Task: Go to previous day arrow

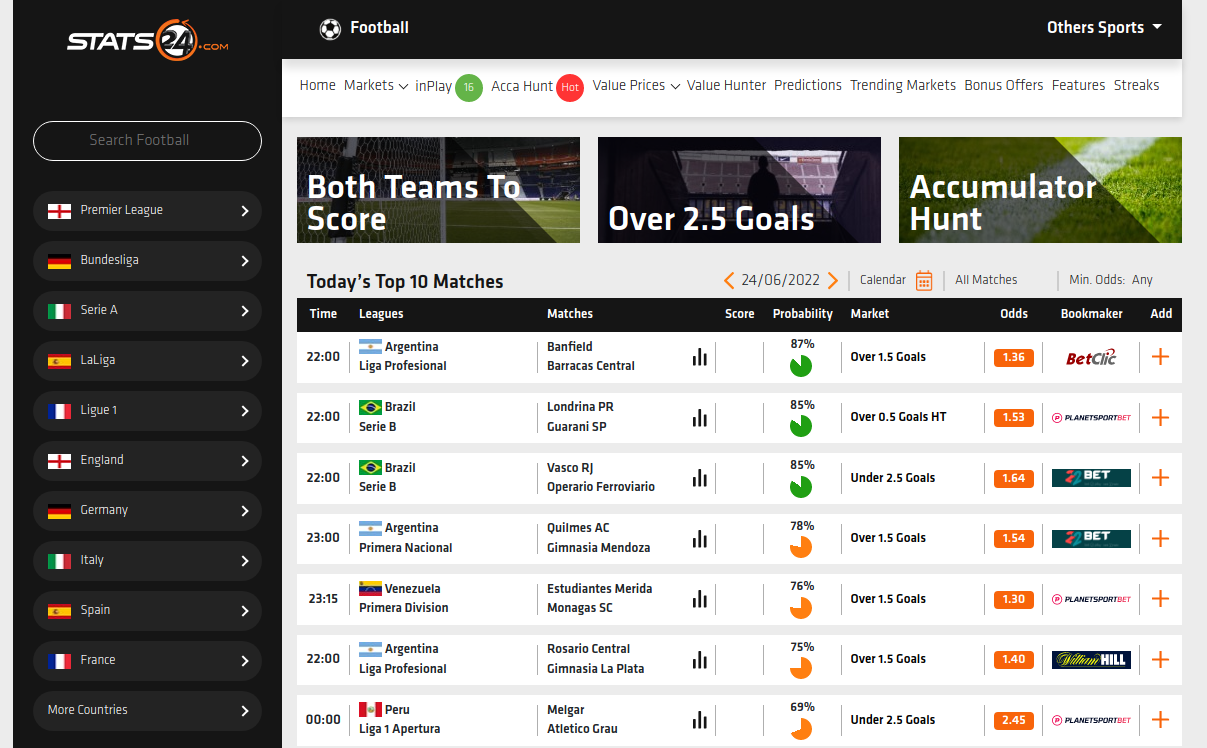Action: click(x=729, y=281)
